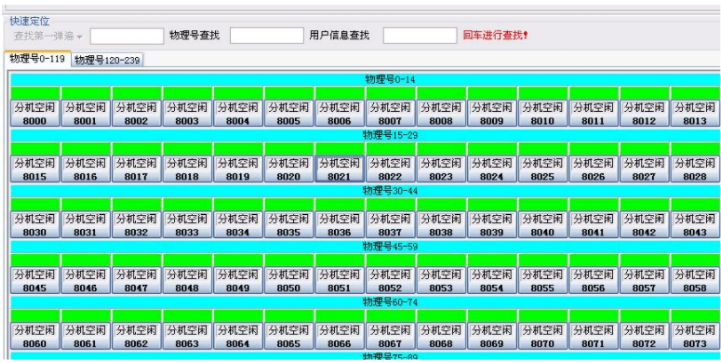
Task: Click the 物理号45-59 group header
Action: coord(365,247)
